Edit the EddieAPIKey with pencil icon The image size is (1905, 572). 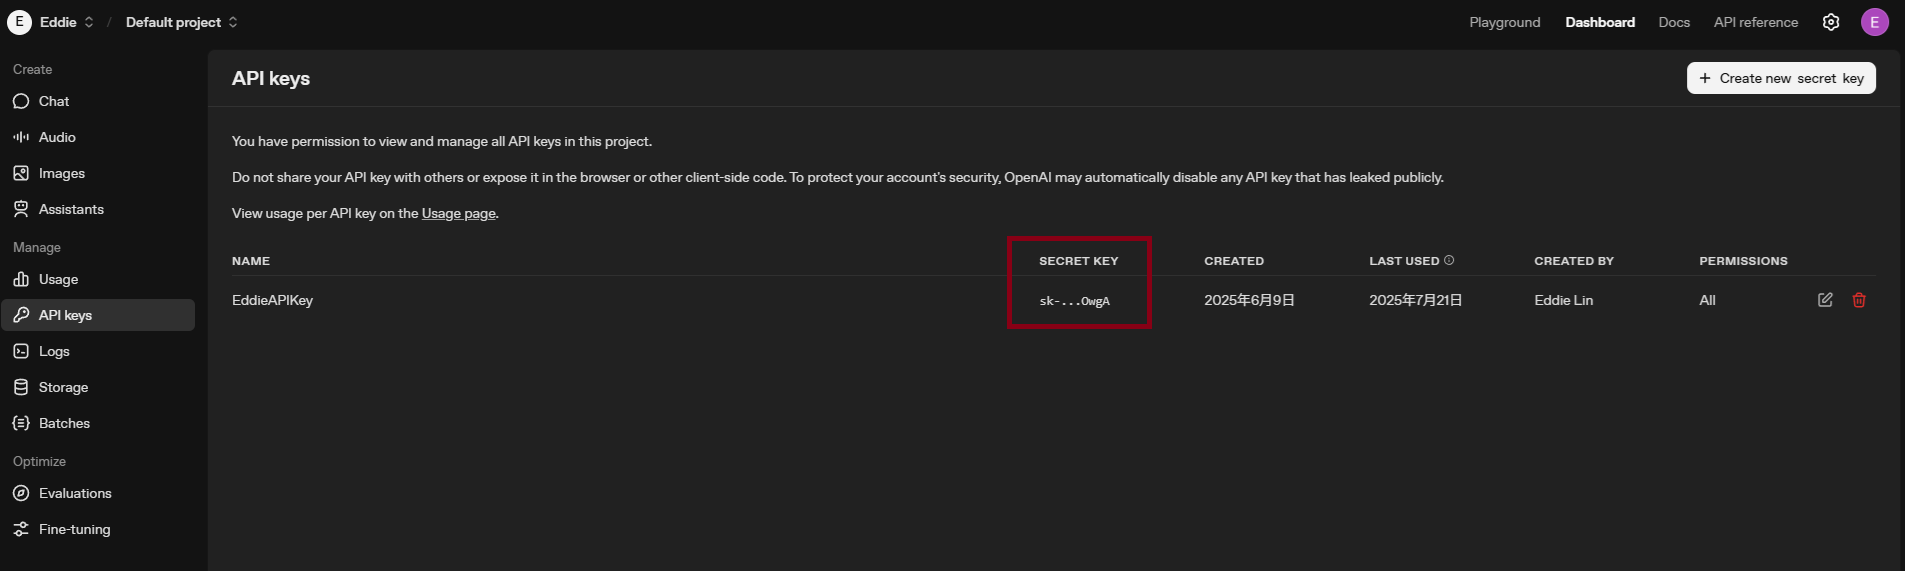point(1825,300)
